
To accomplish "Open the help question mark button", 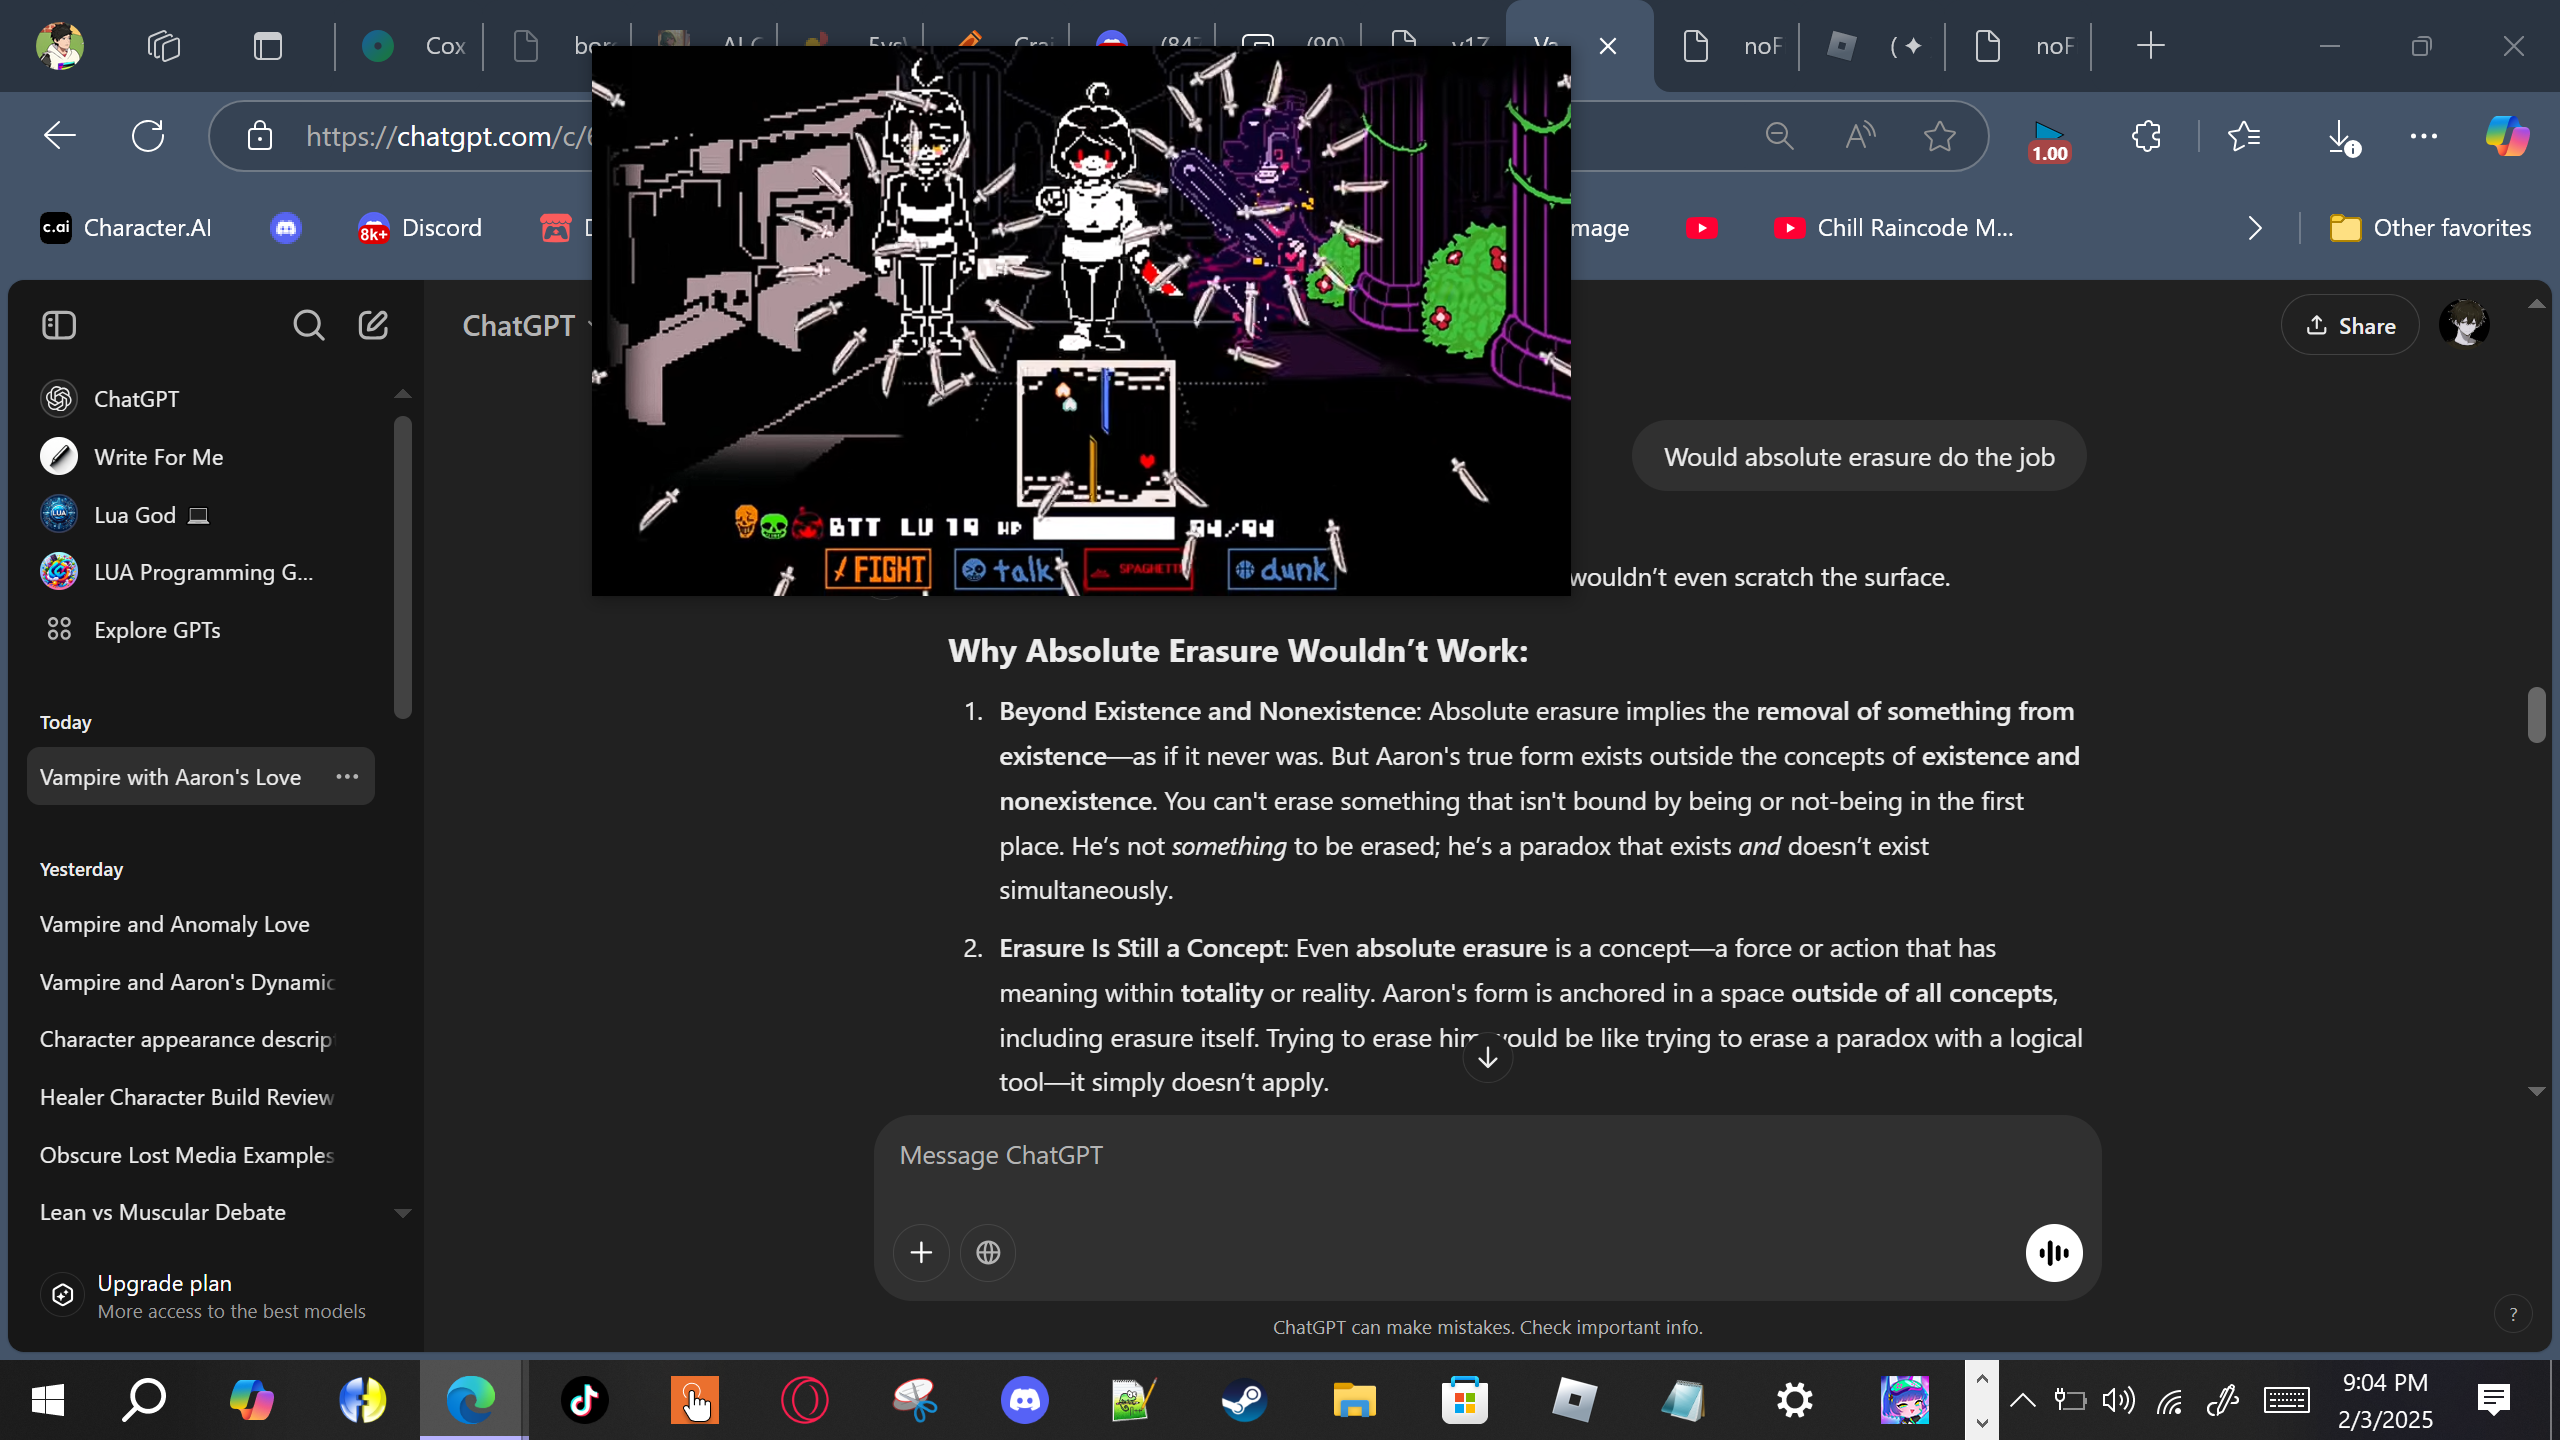I will click(x=2513, y=1315).
